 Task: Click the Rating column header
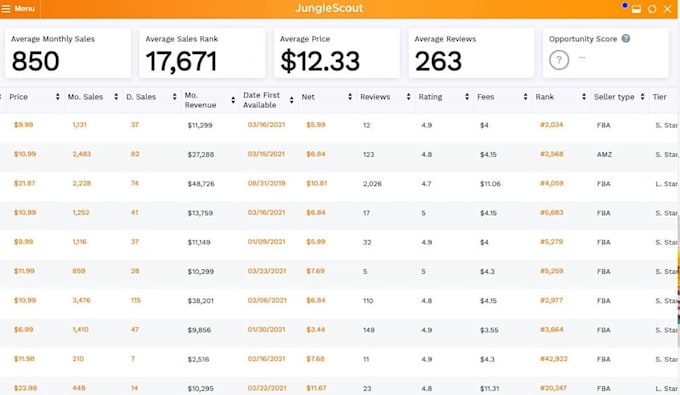[430, 97]
